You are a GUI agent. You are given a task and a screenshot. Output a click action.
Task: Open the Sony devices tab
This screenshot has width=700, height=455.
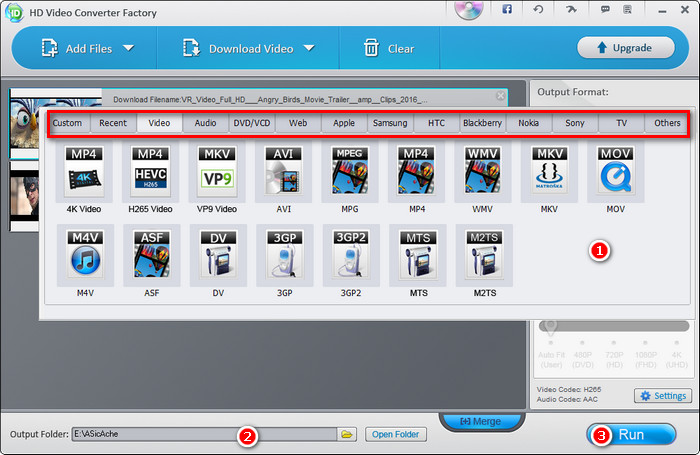575,123
